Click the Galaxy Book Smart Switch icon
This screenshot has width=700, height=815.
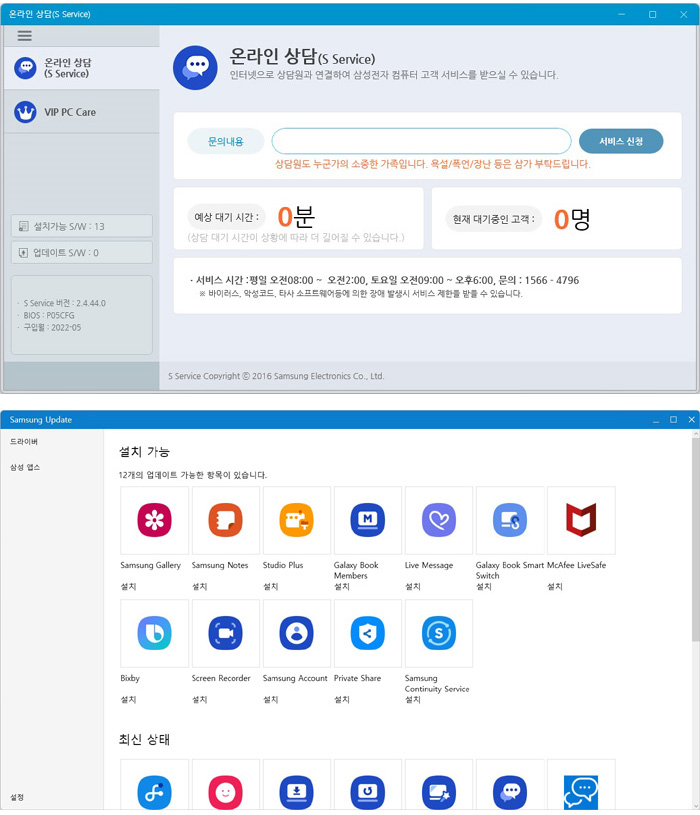(x=510, y=520)
